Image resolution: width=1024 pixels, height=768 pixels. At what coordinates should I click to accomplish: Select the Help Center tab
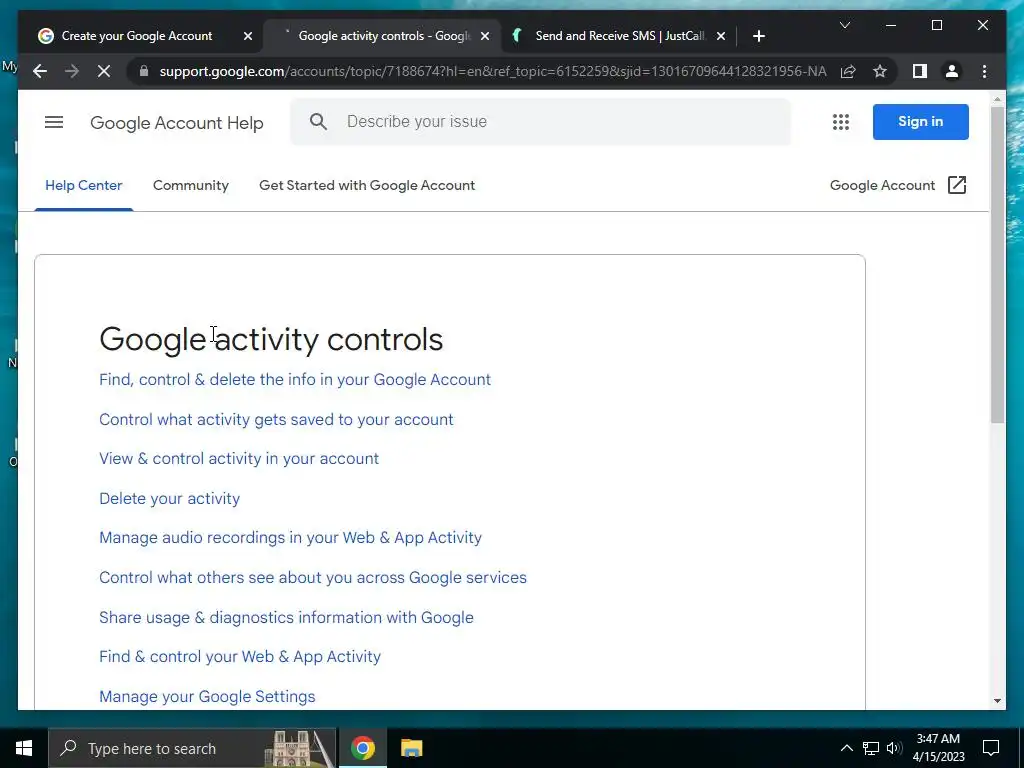click(x=84, y=185)
